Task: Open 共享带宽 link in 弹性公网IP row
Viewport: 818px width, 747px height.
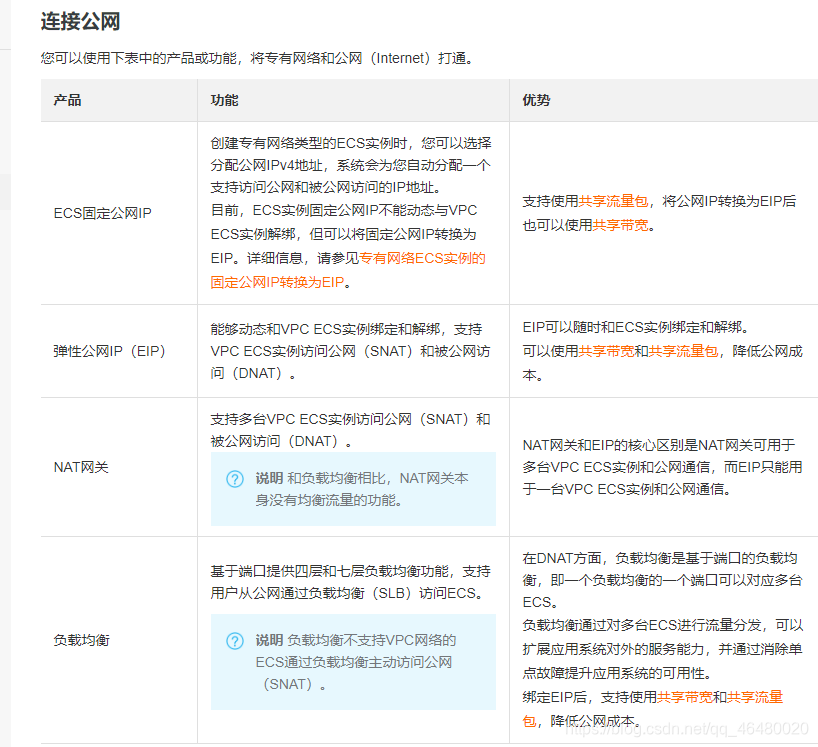Action: [x=606, y=351]
